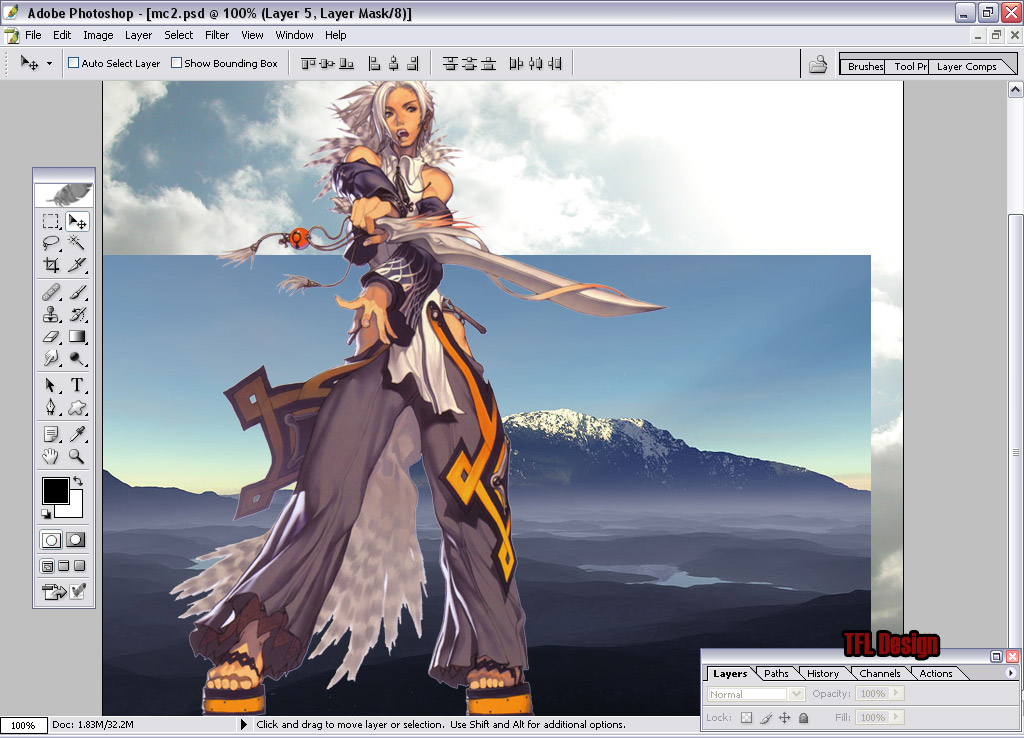Select the Rectangular Marquee tool
This screenshot has width=1024, height=738.
click(x=51, y=221)
